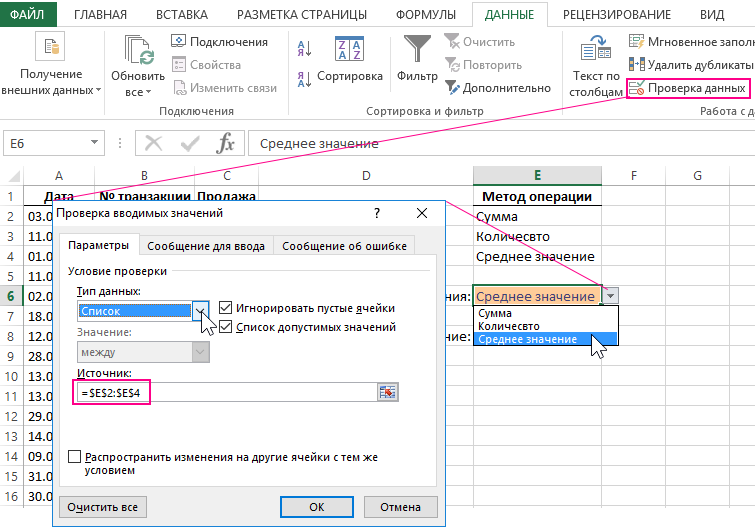Switch to РЕЦЕНЗИРОВАНИЕ ribbon tab
The height and width of the screenshot is (527, 755).
point(617,14)
